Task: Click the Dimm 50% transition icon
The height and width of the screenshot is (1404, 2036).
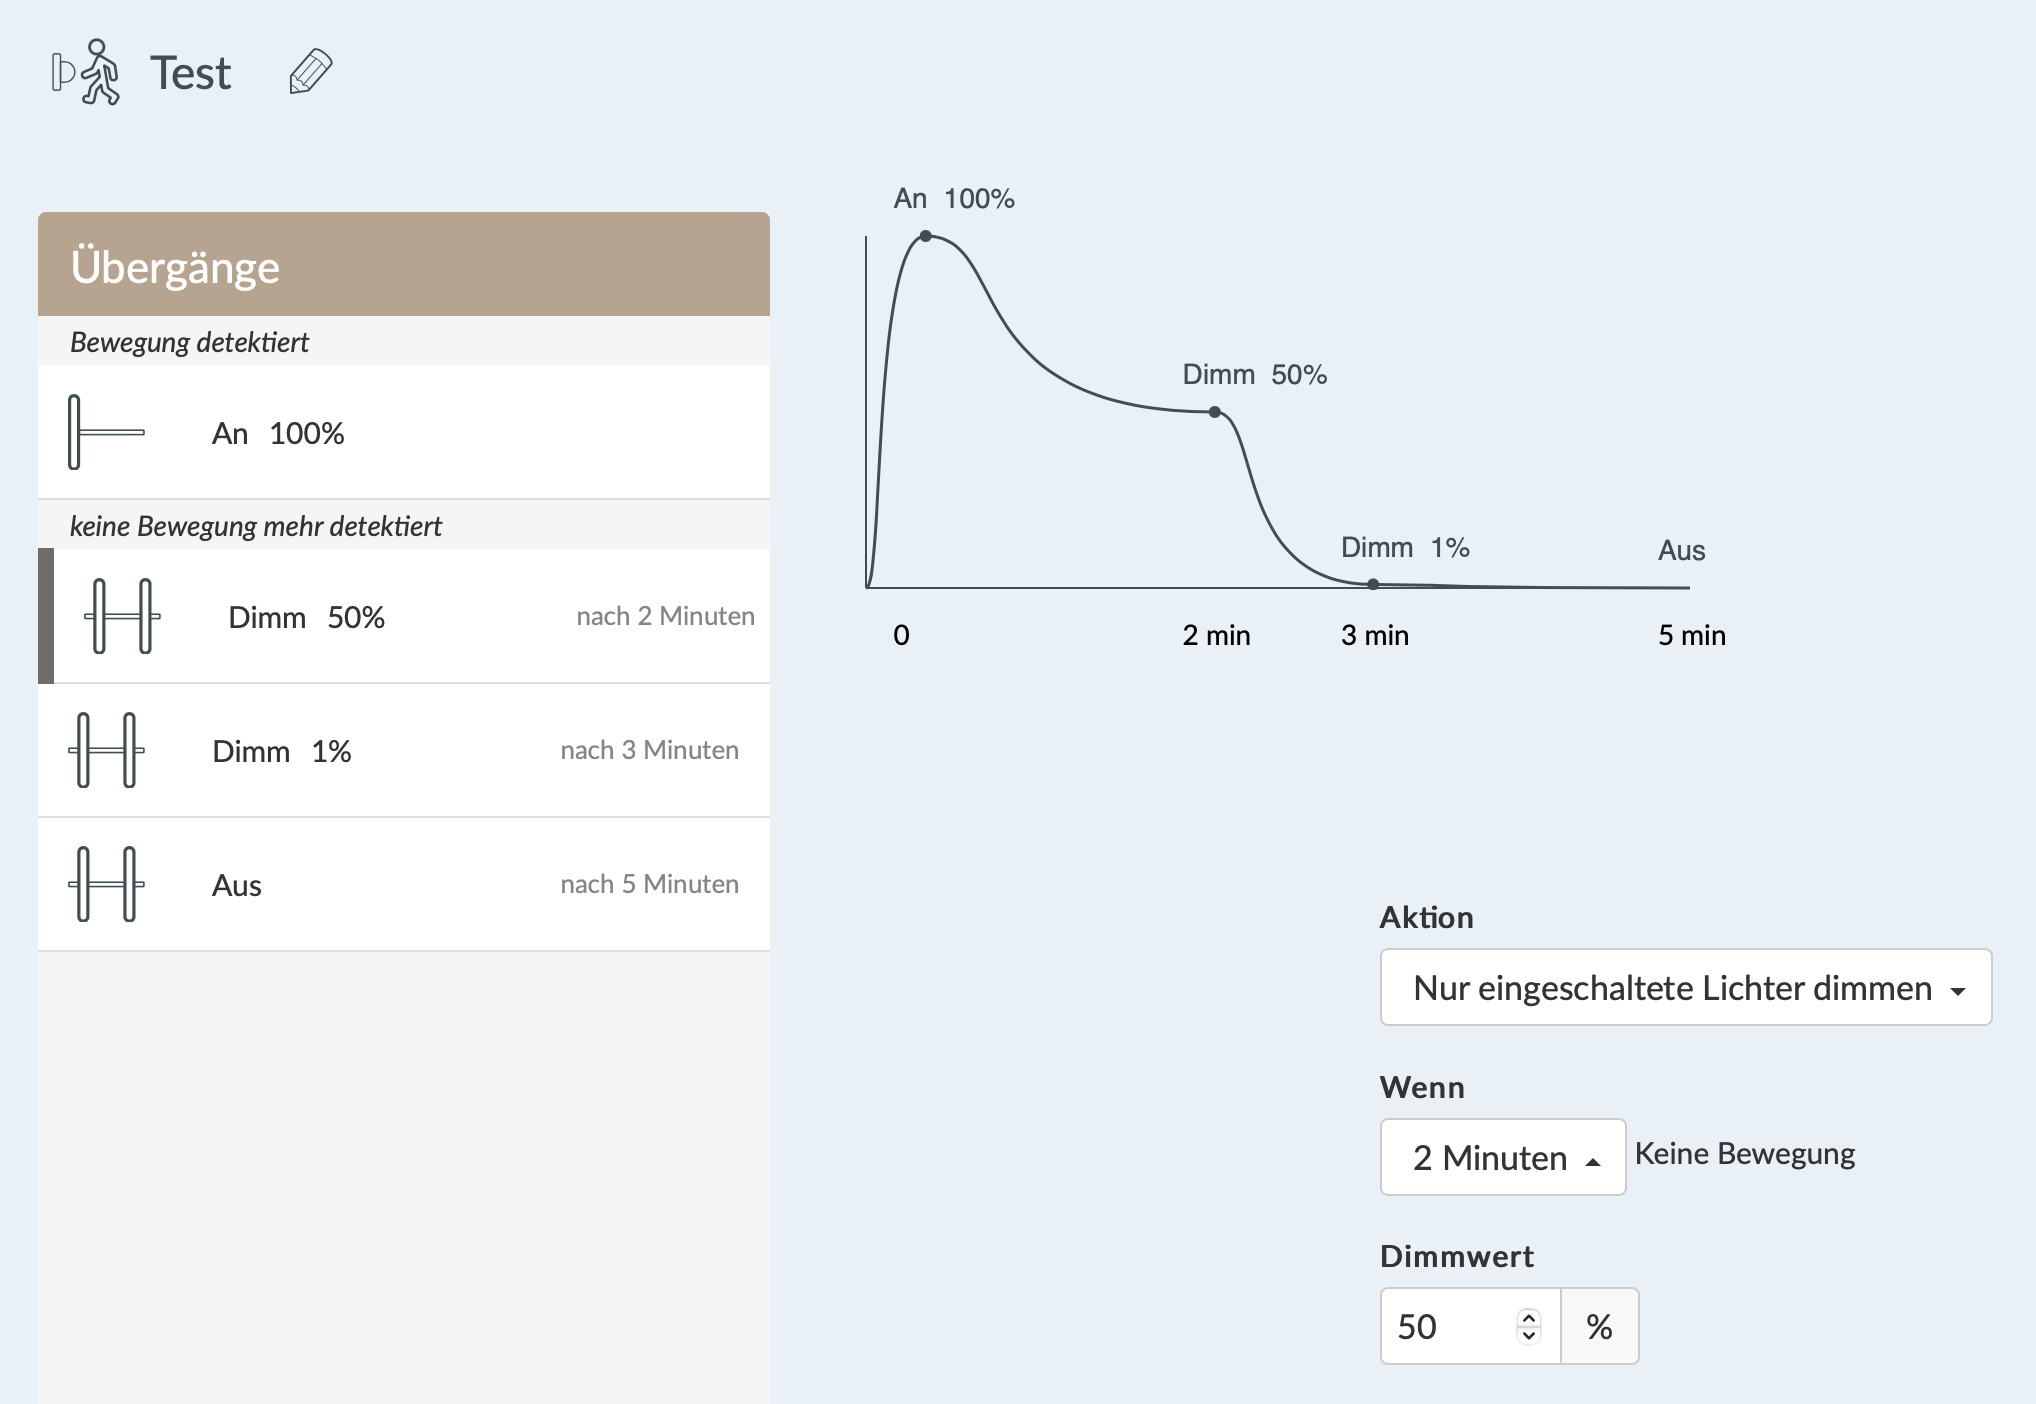Action: [x=122, y=616]
